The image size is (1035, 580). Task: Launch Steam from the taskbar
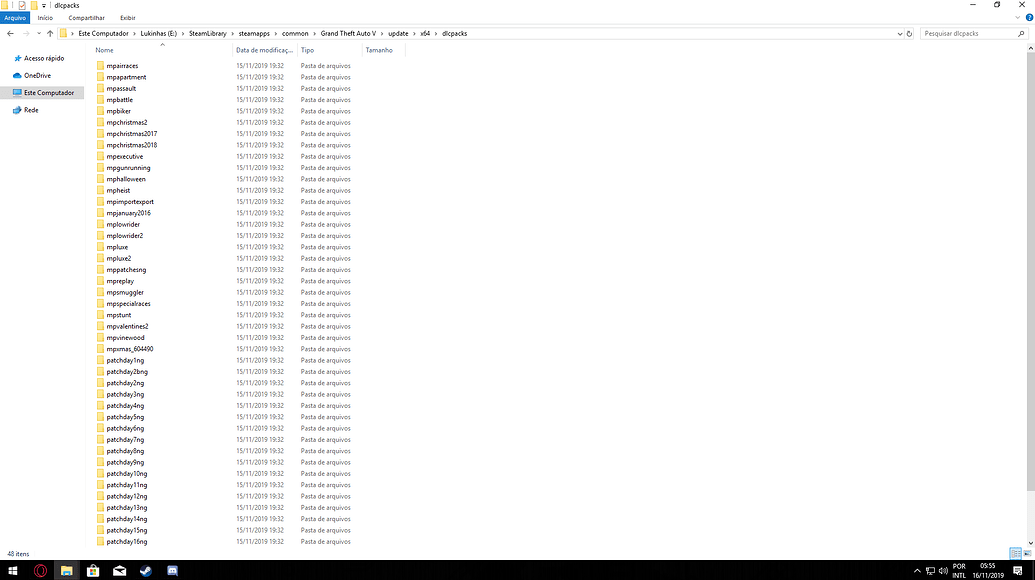[x=147, y=570]
